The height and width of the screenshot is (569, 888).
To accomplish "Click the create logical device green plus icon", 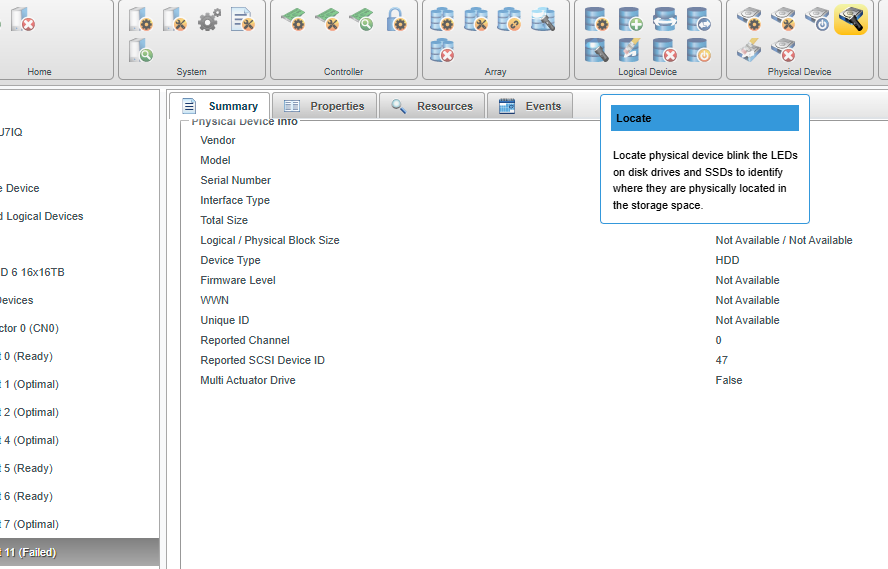I will pos(630,19).
